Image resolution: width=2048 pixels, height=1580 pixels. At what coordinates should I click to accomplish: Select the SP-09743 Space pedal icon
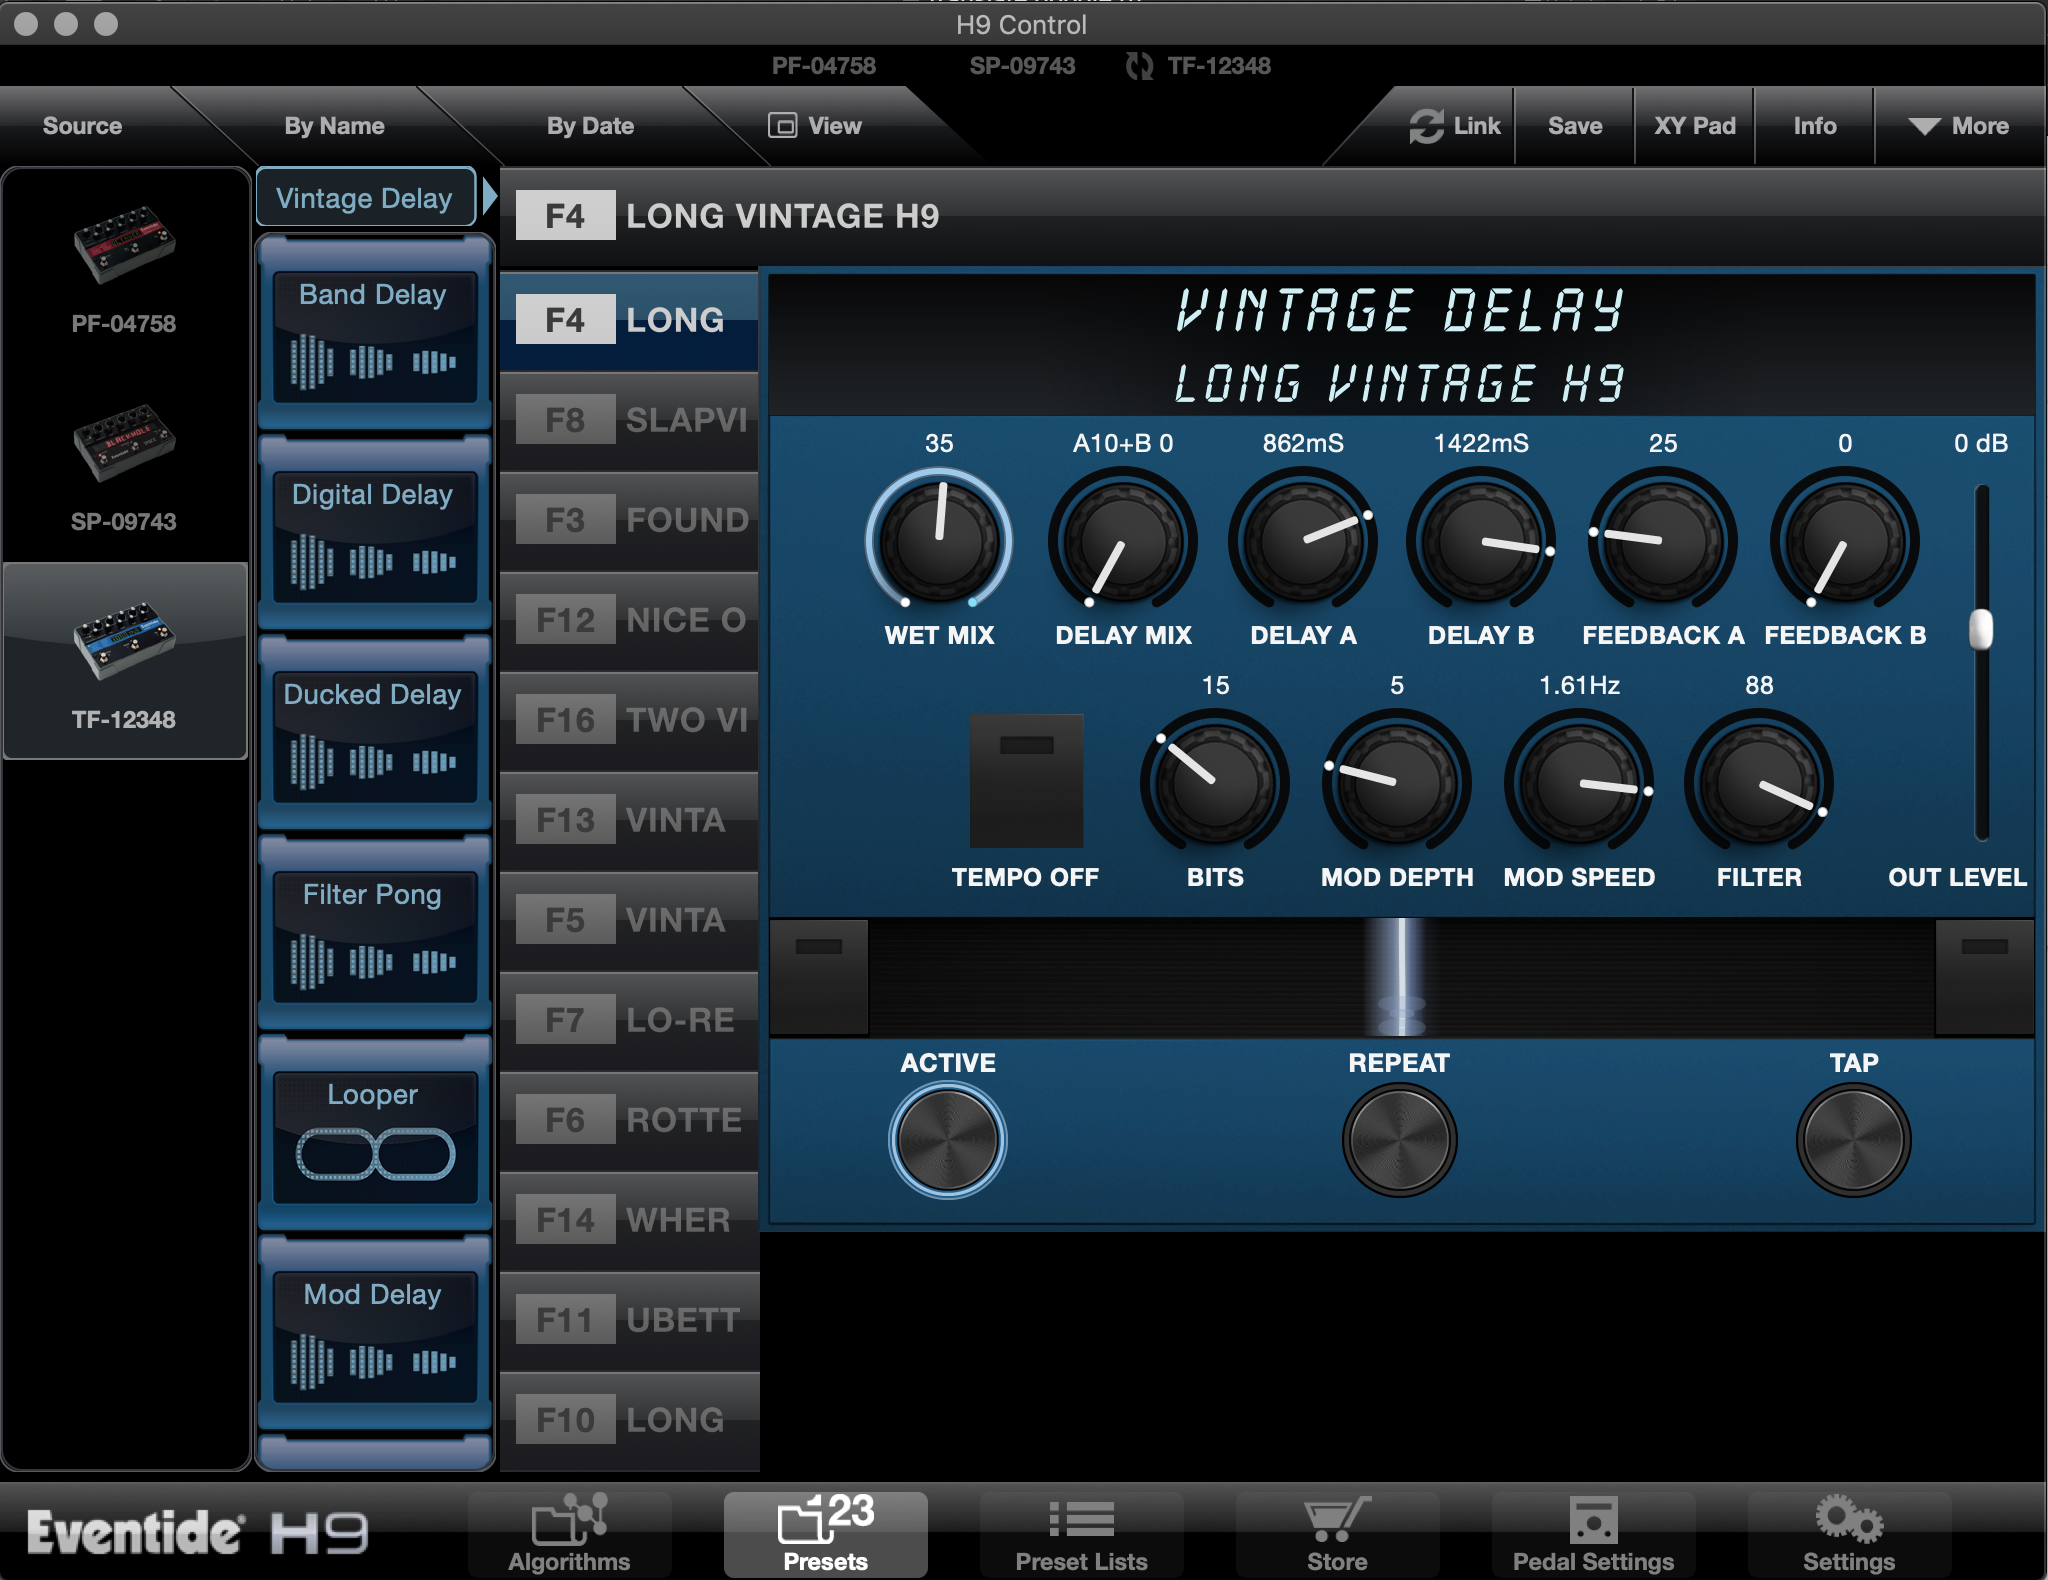[123, 442]
